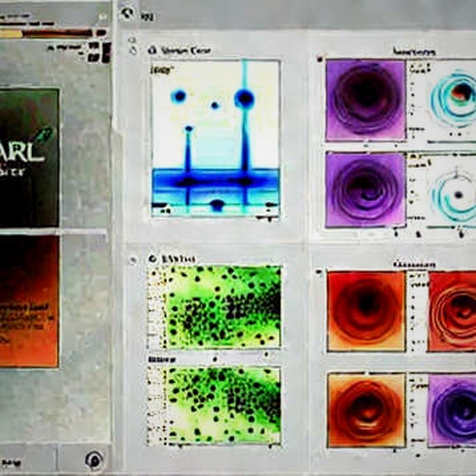Expand the blue stream chart section header
The height and width of the screenshot is (476, 476).
186,51
